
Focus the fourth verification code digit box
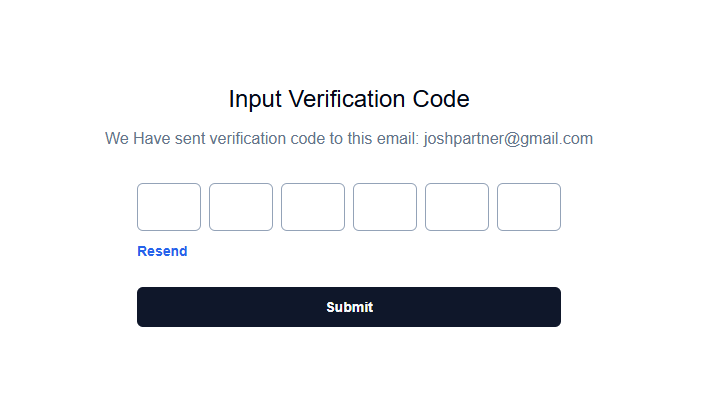385,207
